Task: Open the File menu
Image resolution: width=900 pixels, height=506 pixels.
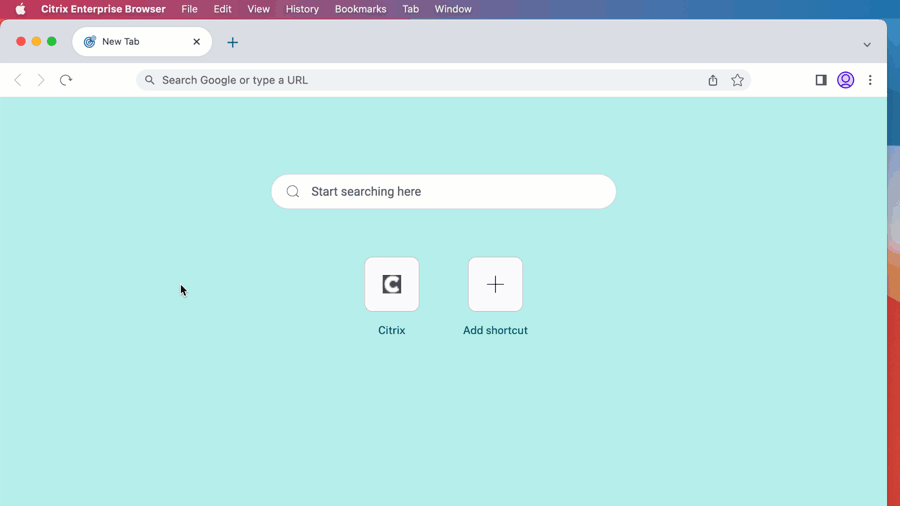Action: 189,9
